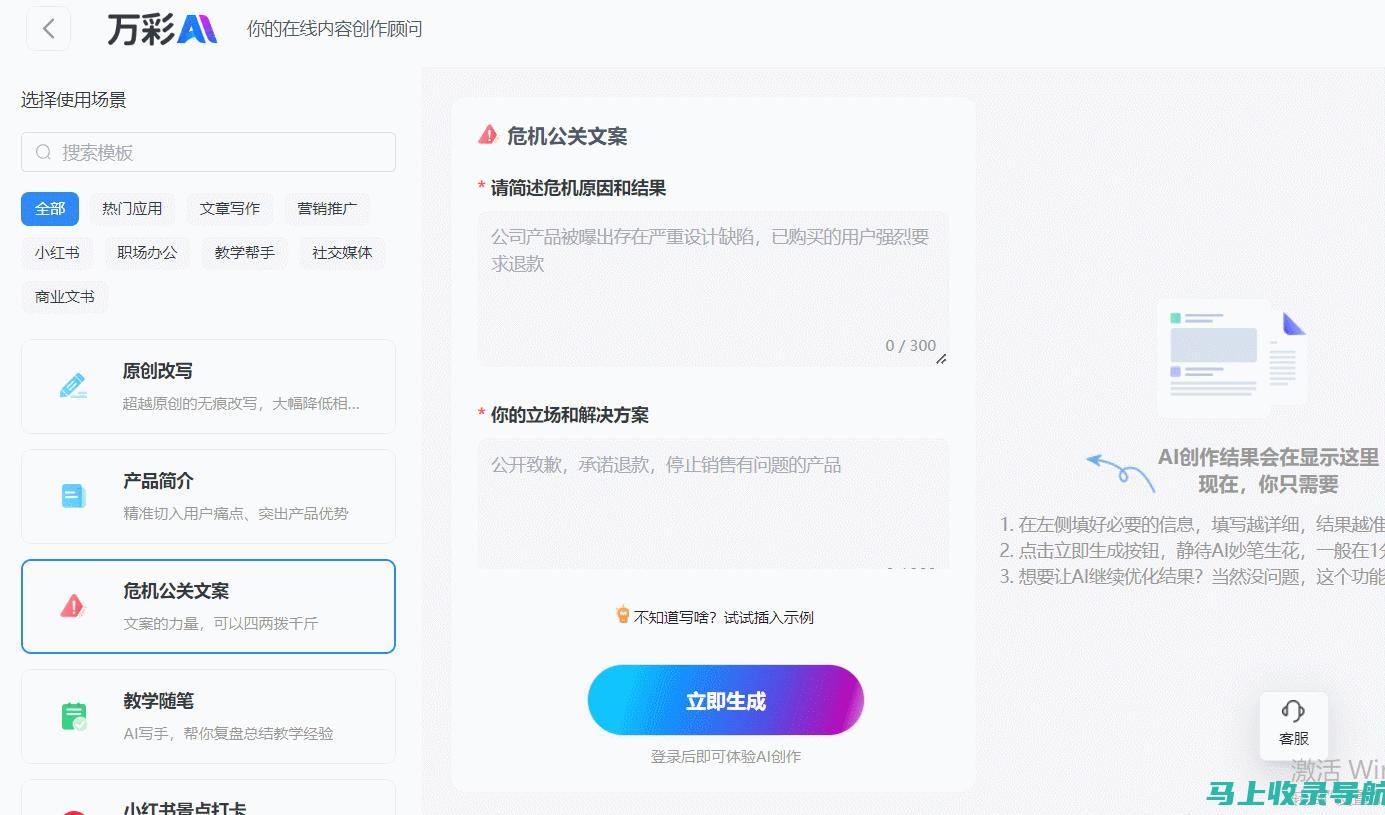This screenshot has height=815, width=1385.
Task: Grab the resize handle of first text area
Action: tap(941, 358)
